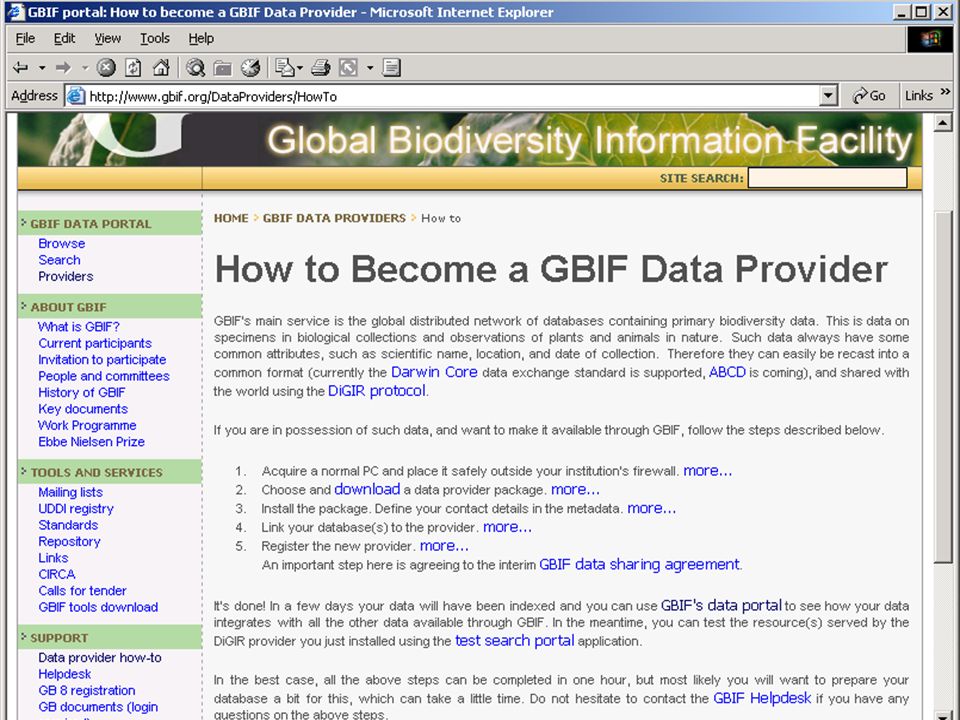Viewport: 960px width, 720px height.
Task: Click the Mail toolbar icon
Action: click(x=284, y=67)
